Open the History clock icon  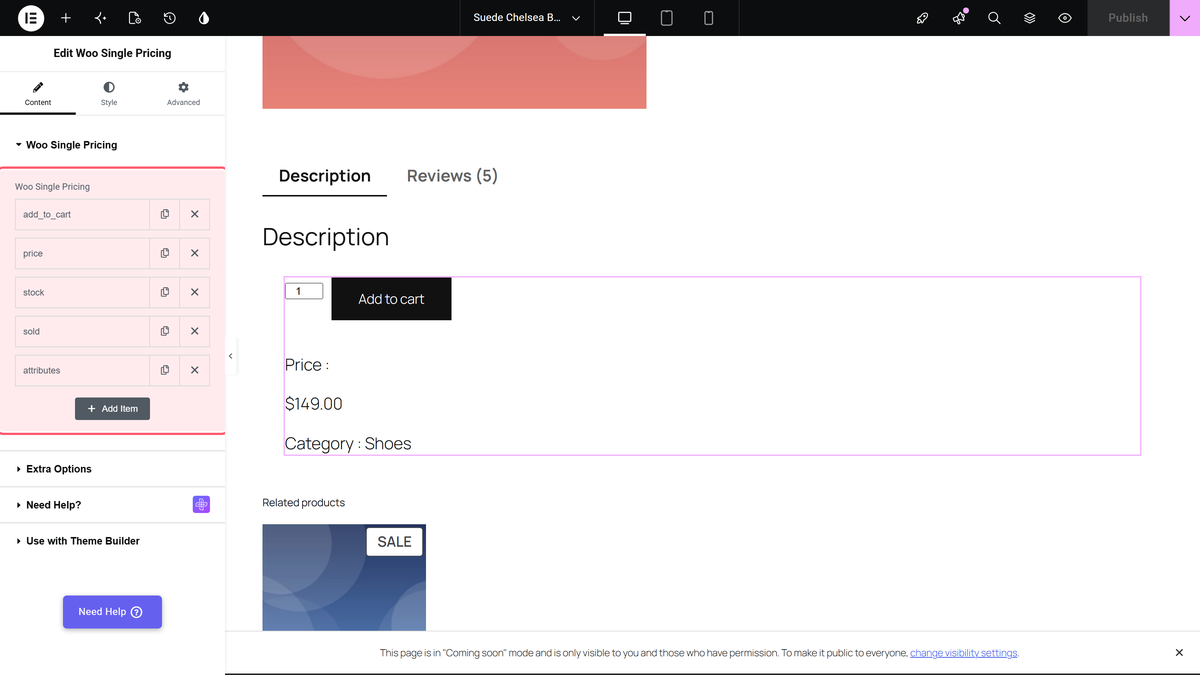(x=170, y=18)
